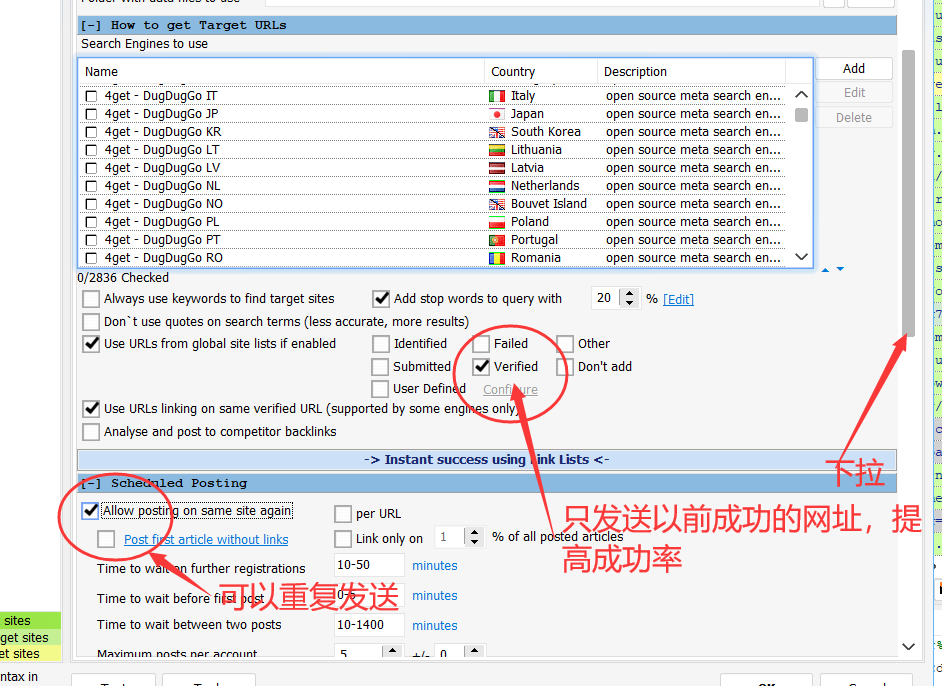Click the Latvia flag icon

point(497,167)
